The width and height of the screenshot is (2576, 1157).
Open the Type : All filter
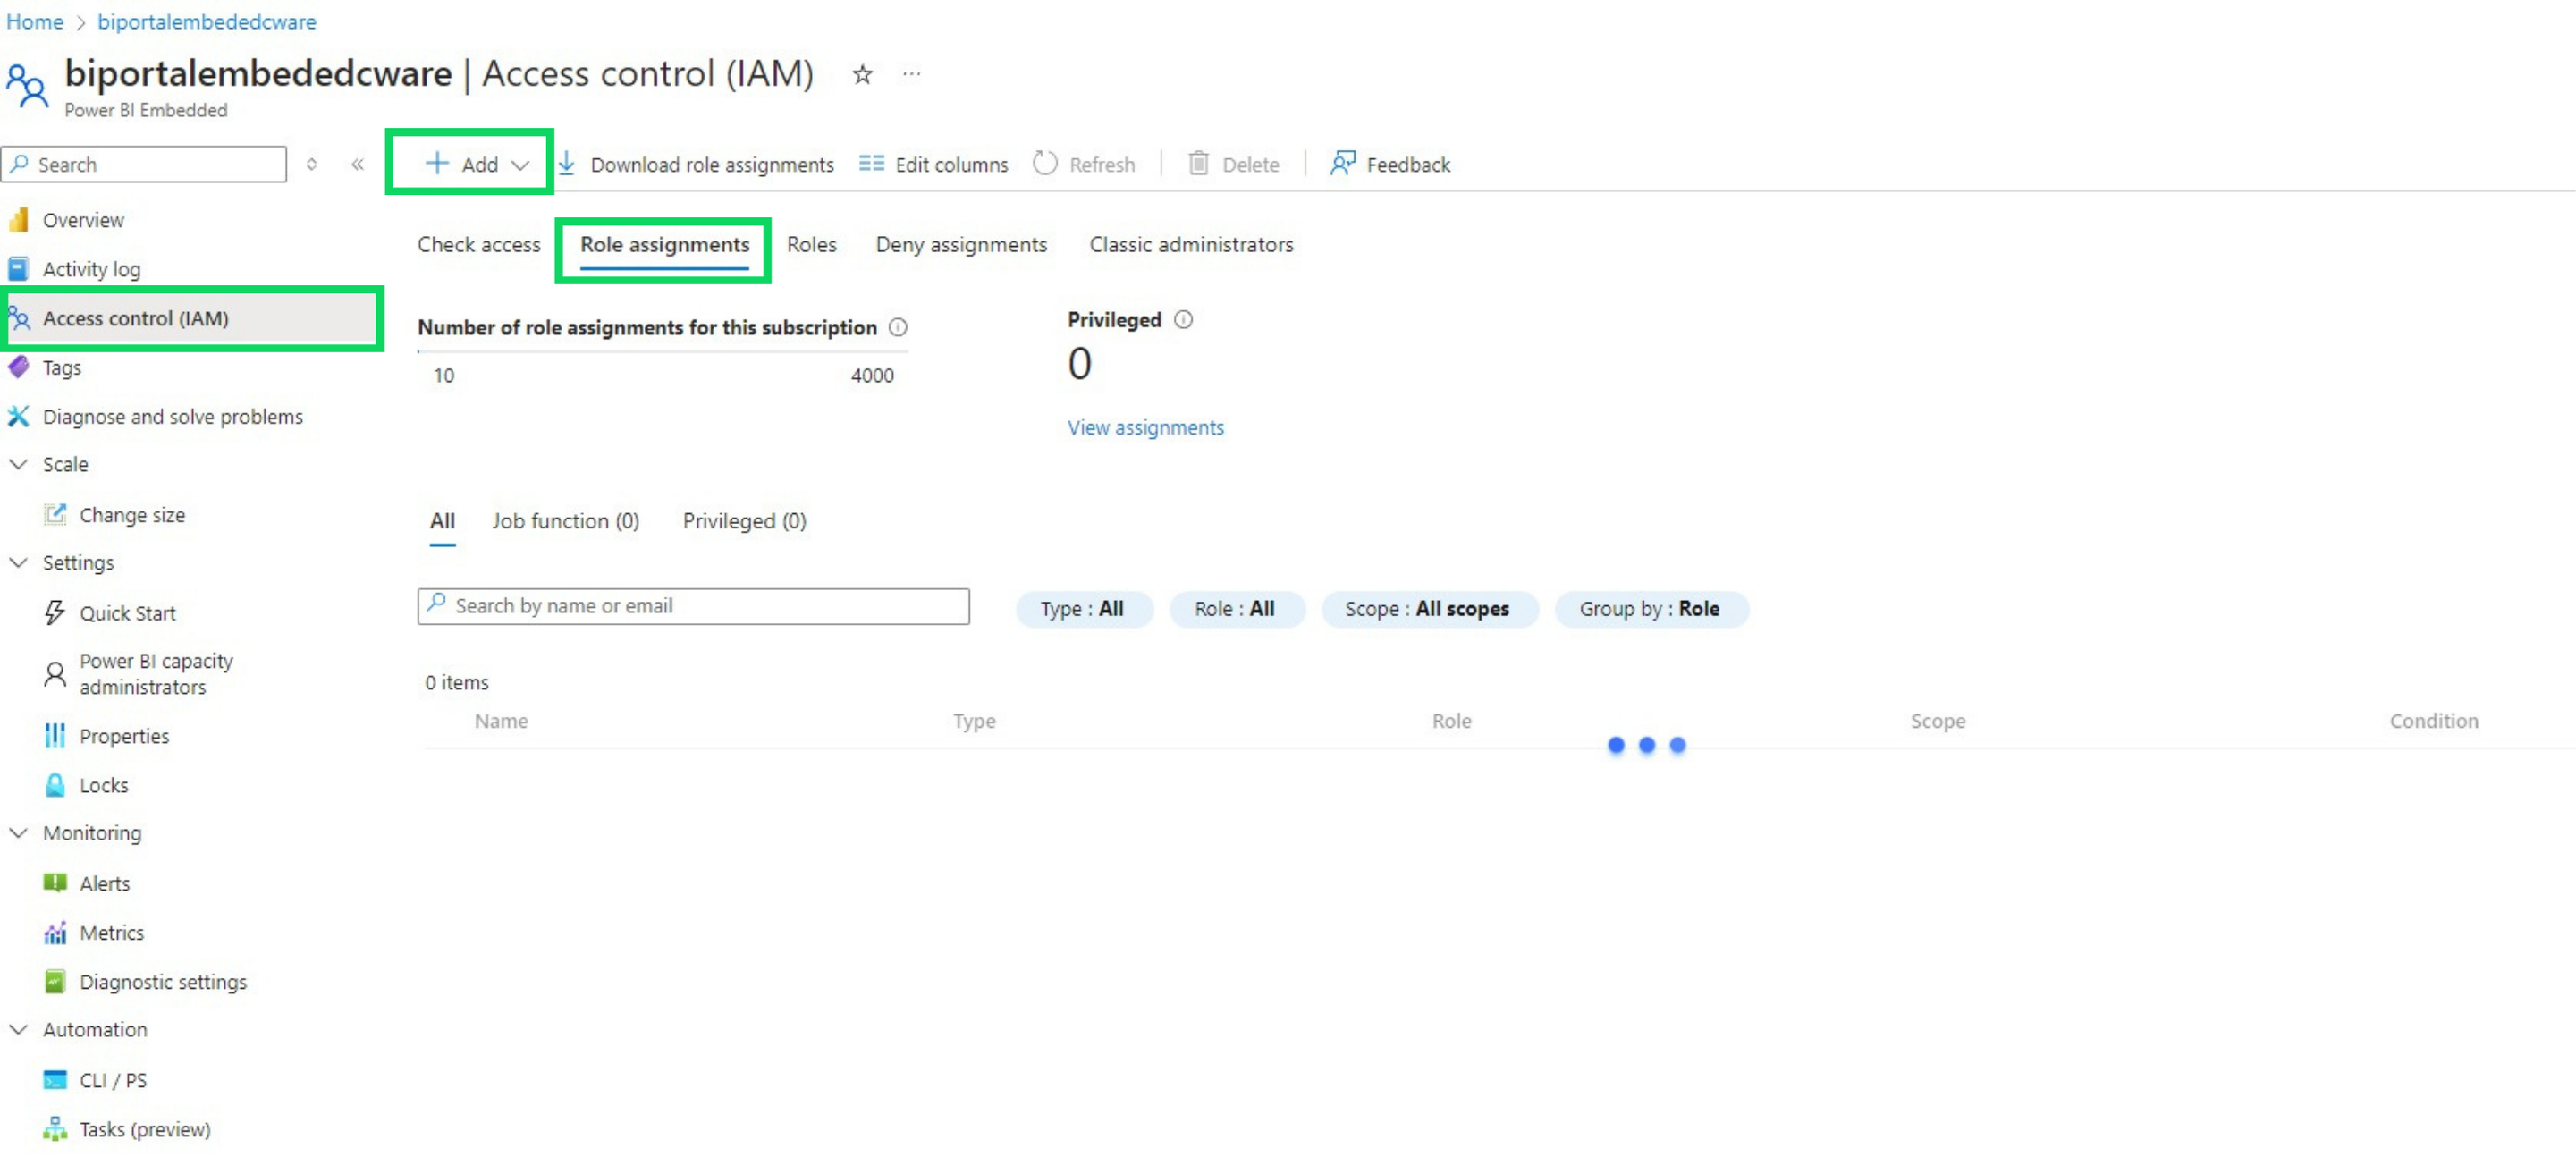1083,609
